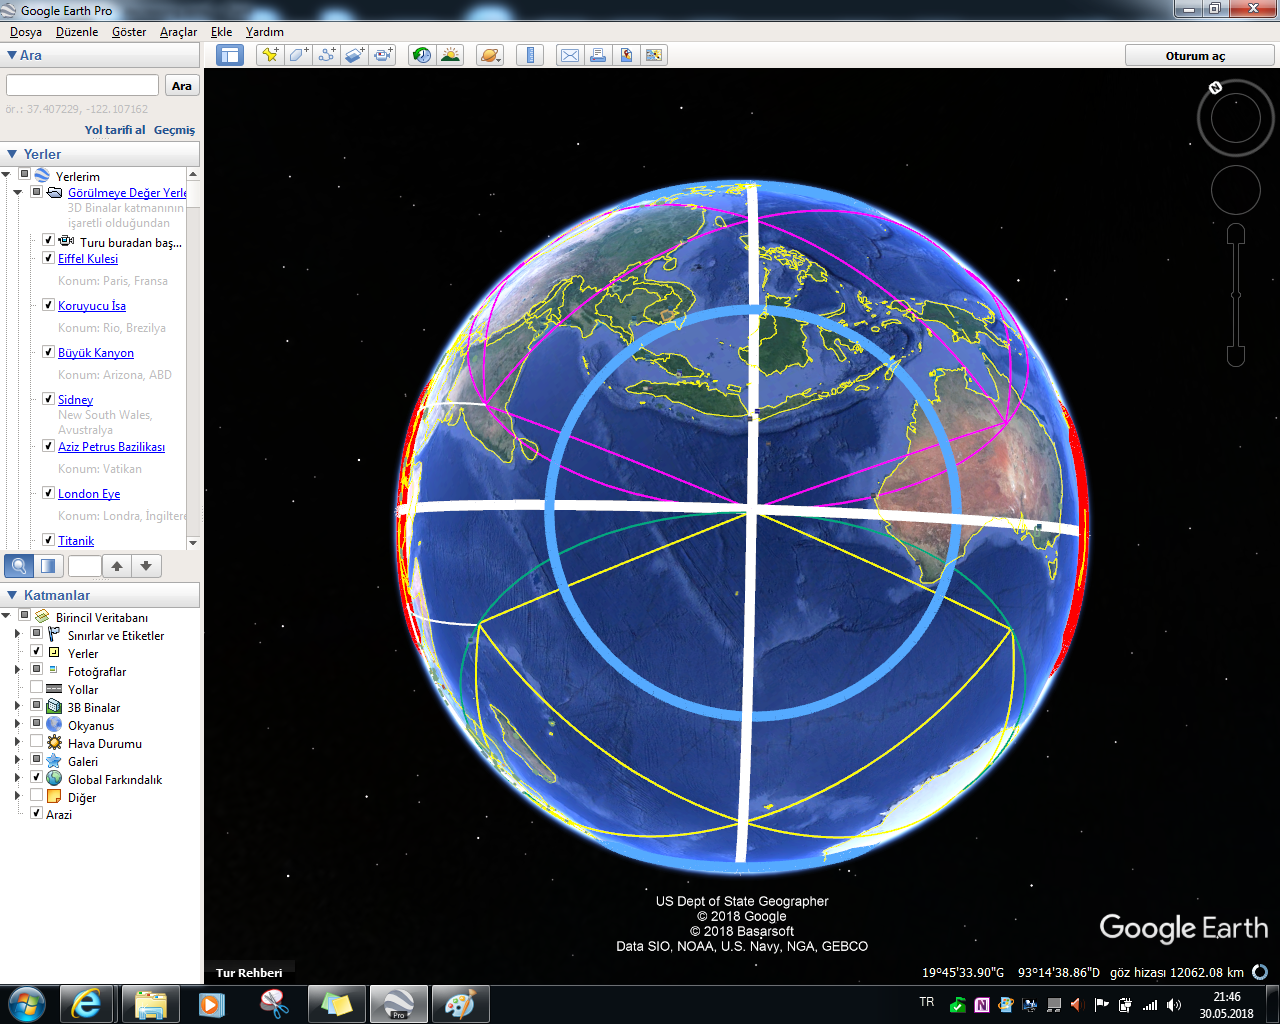The height and width of the screenshot is (1024, 1280).
Task: Add an image overlay from the toolbar
Action: pos(355,55)
